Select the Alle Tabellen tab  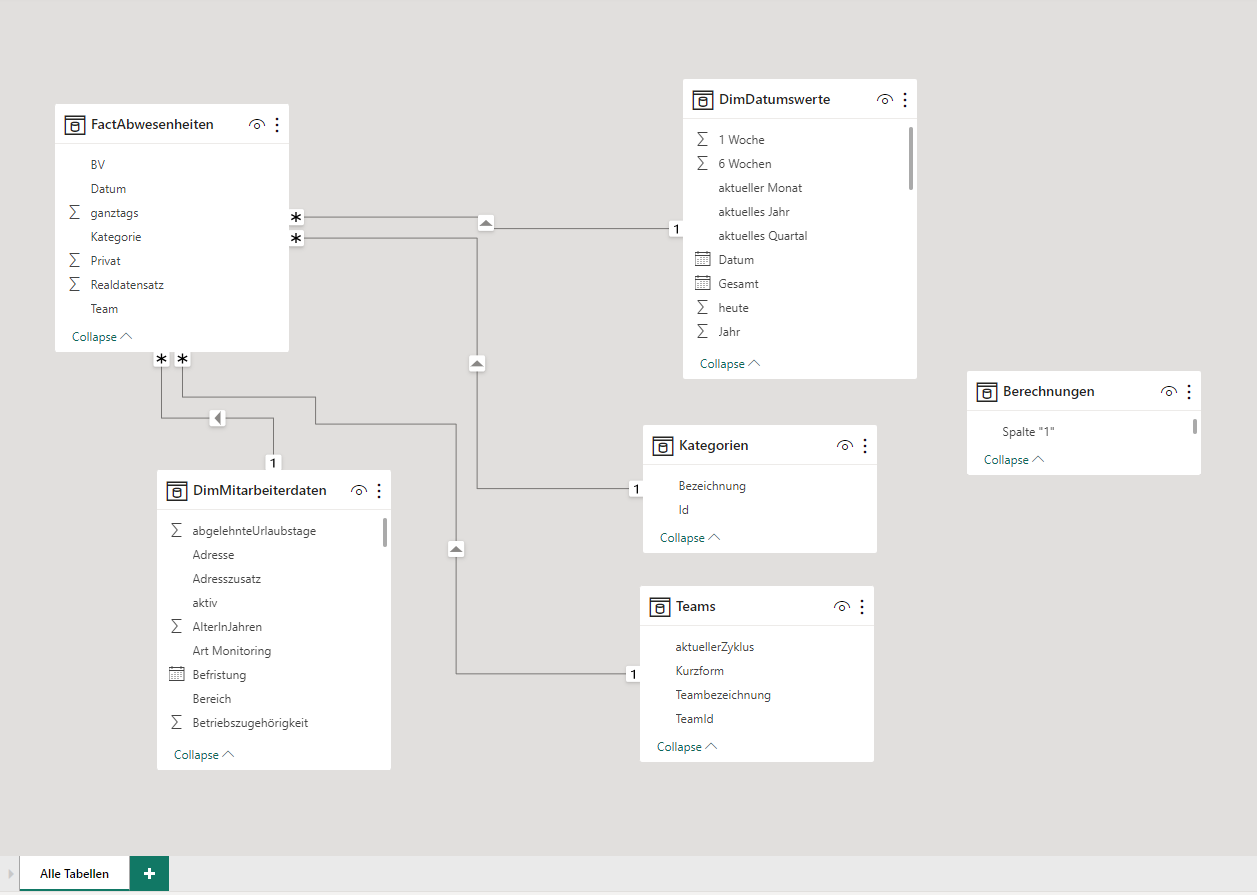coord(75,873)
